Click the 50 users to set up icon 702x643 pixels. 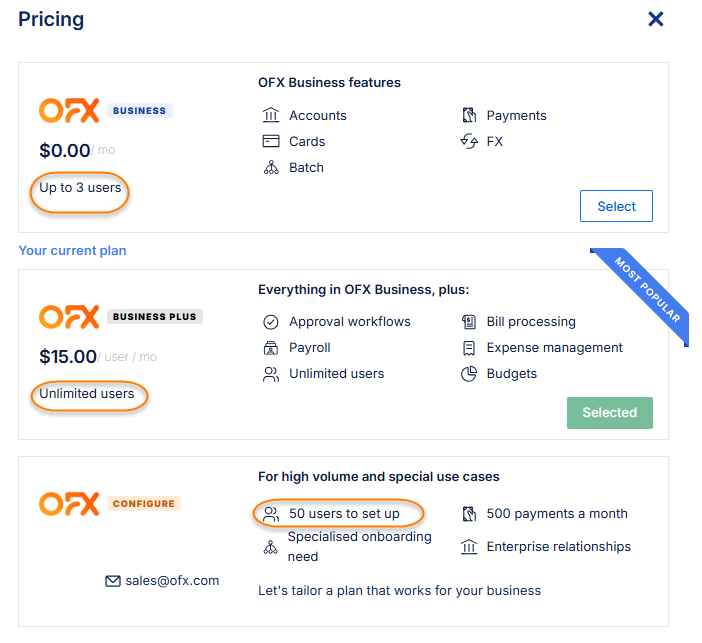(270, 514)
